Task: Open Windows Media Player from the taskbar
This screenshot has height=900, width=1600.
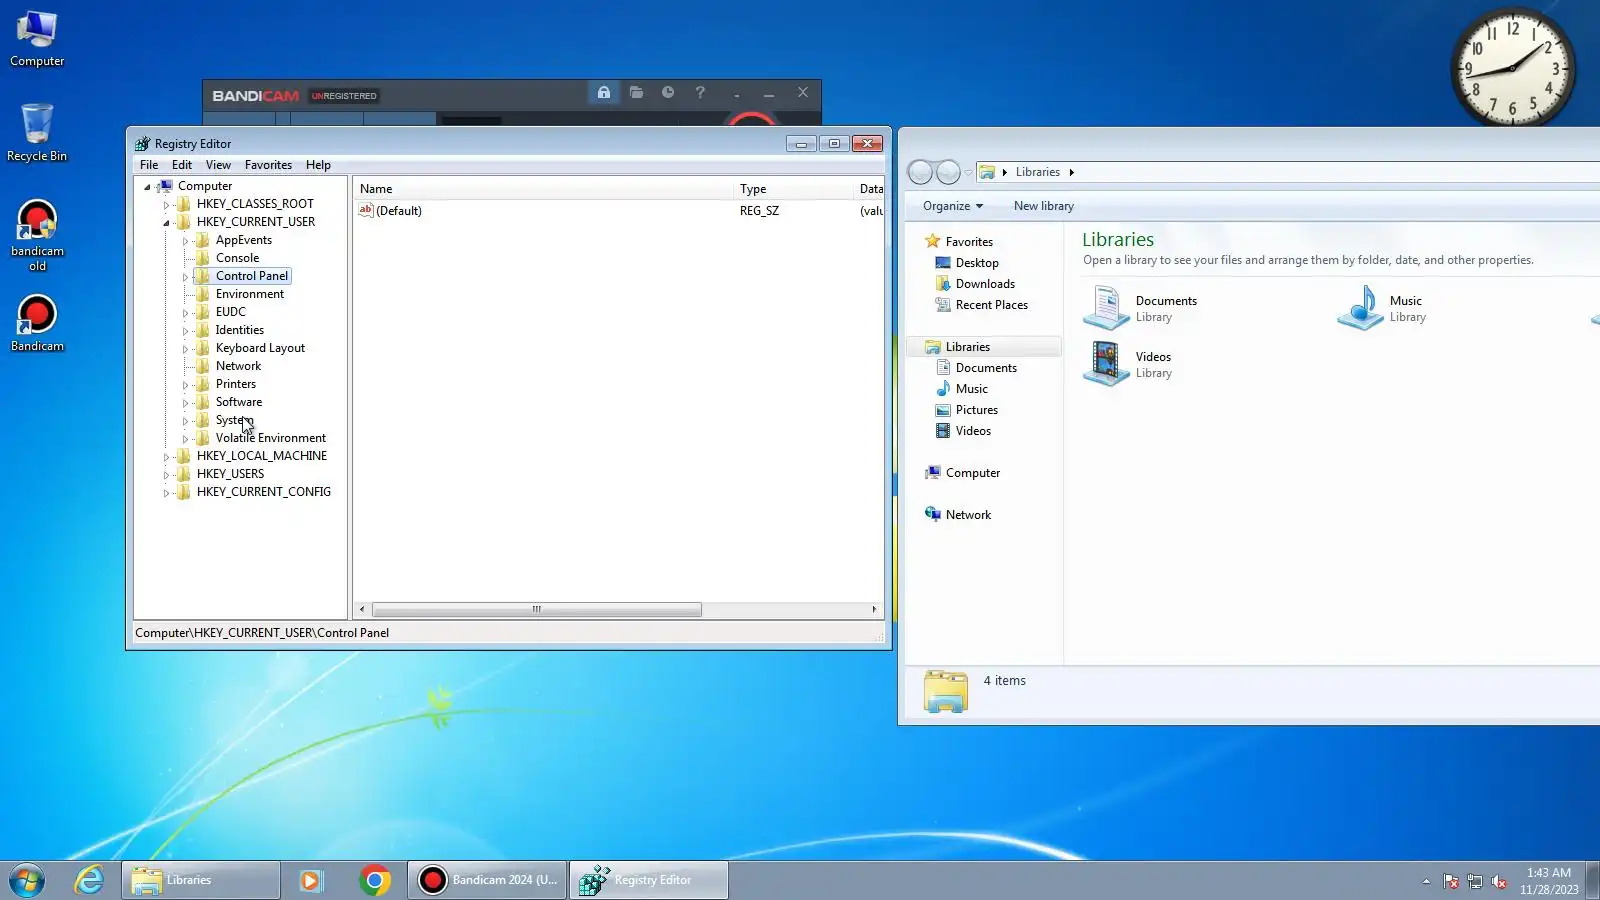Action: point(311,880)
